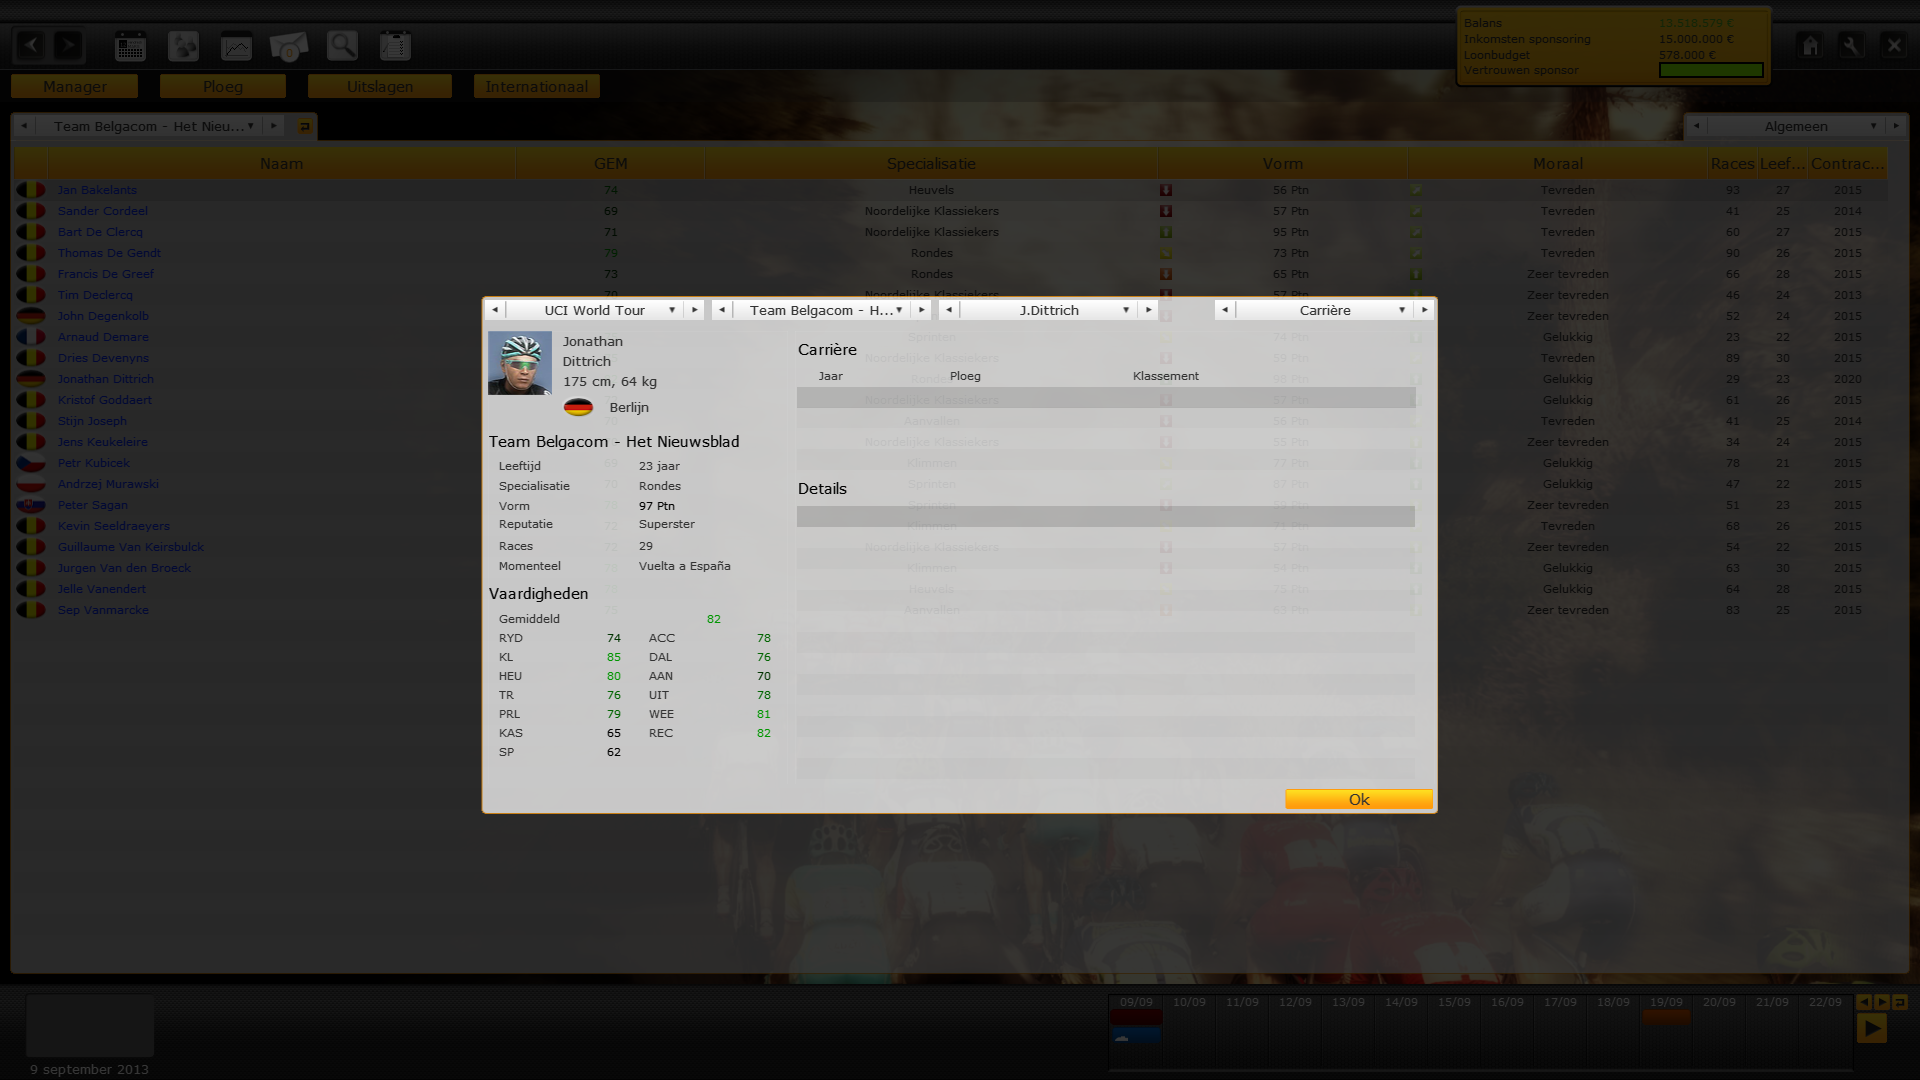
Task: Click the home icon at top right
Action: click(x=1810, y=46)
